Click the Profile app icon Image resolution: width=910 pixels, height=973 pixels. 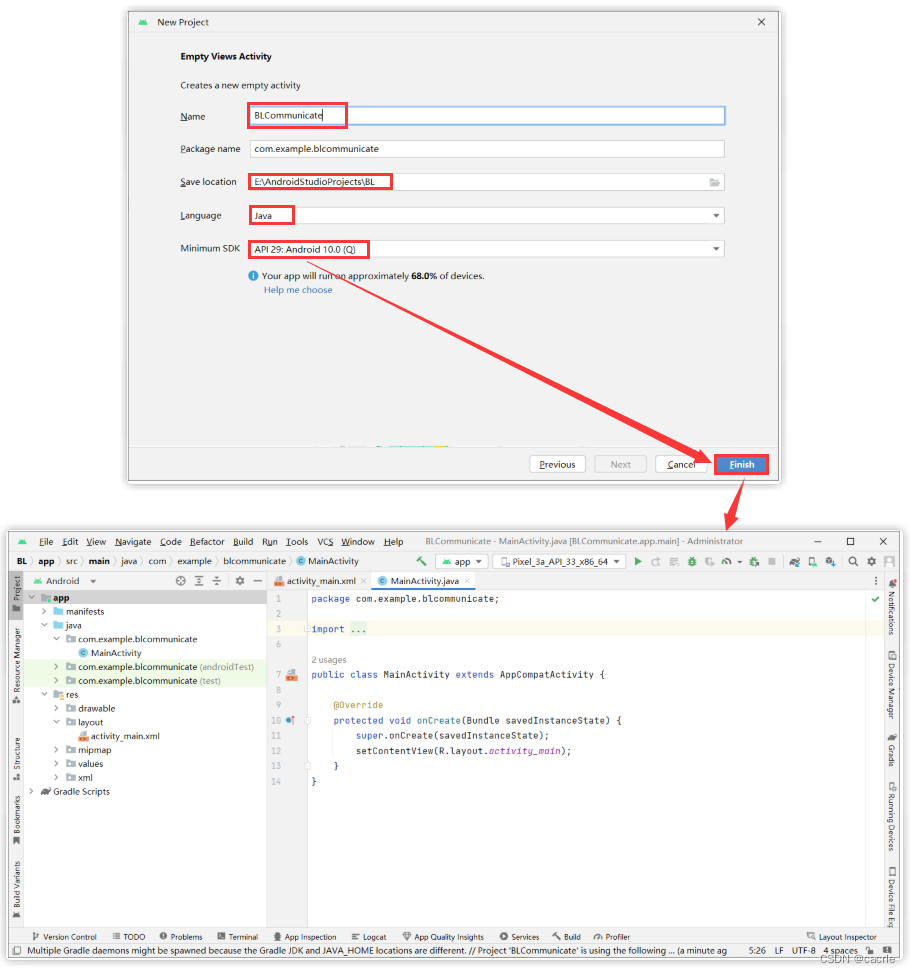[726, 562]
